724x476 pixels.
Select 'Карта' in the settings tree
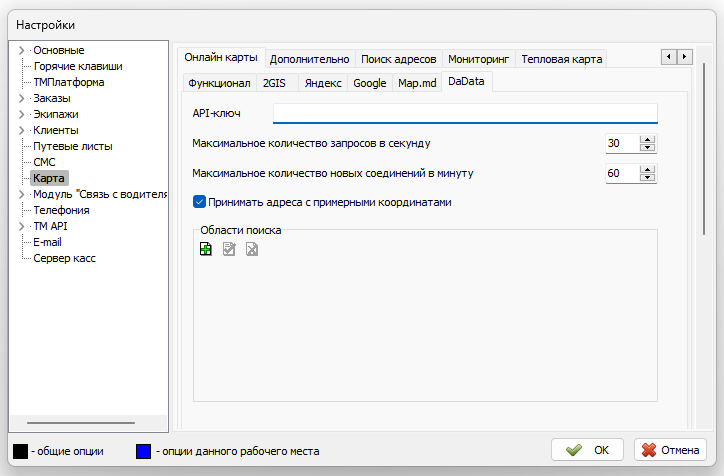[x=49, y=178]
